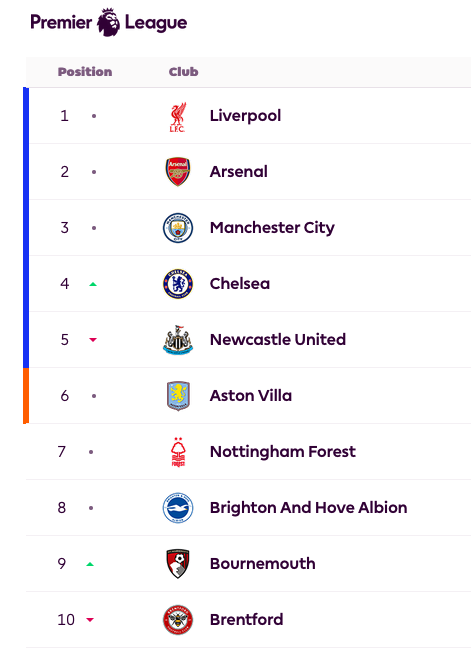Click the Brighton seagull badge

click(x=178, y=508)
